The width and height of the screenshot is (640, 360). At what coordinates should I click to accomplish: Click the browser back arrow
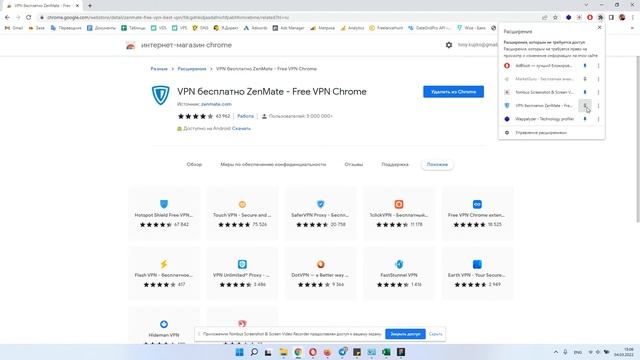pos(7,18)
